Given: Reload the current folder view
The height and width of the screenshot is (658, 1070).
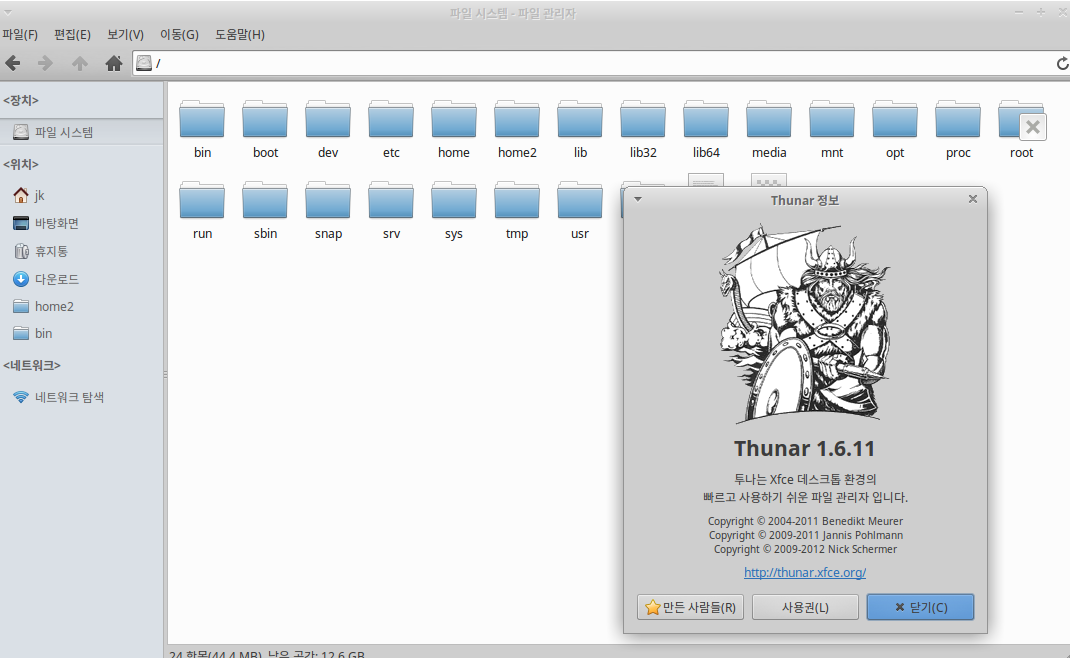Looking at the screenshot, I should 1062,63.
